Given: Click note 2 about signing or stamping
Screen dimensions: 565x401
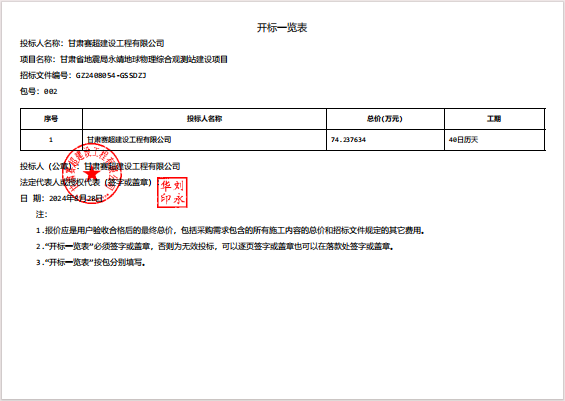Looking at the screenshot, I should click(215, 247).
